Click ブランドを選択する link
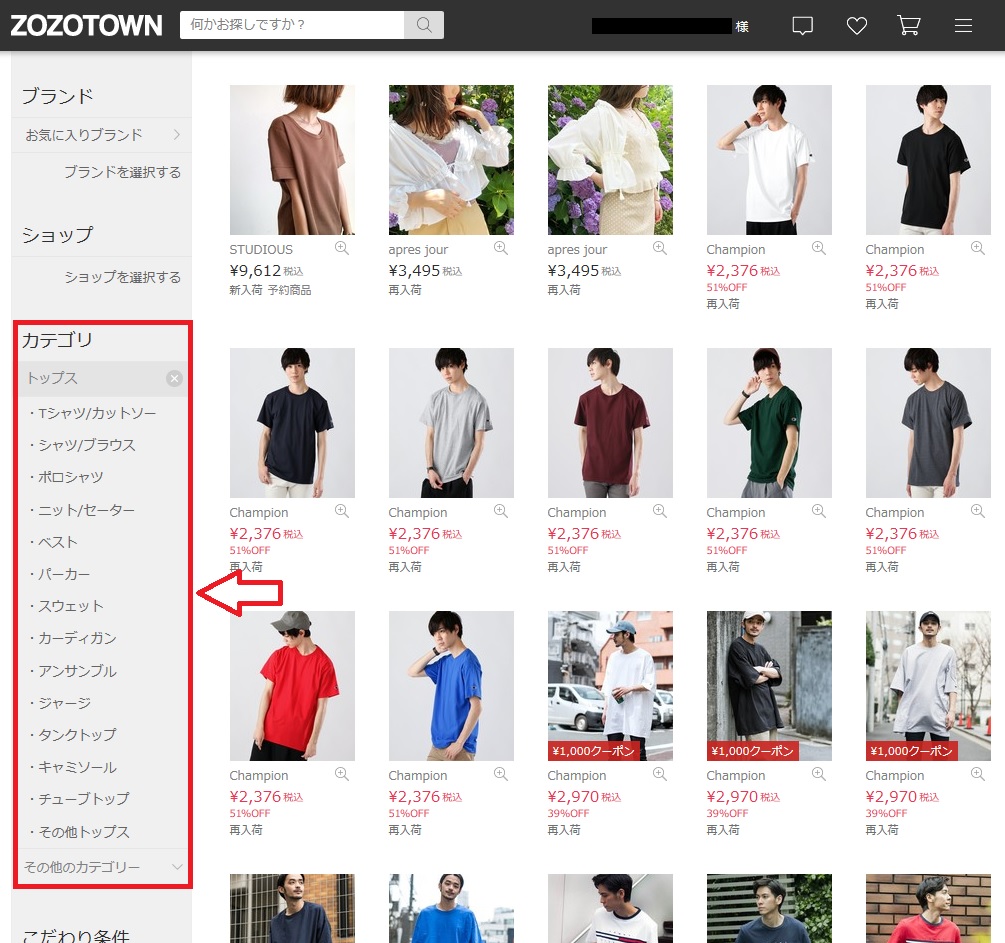The width and height of the screenshot is (1005, 943). click(122, 172)
